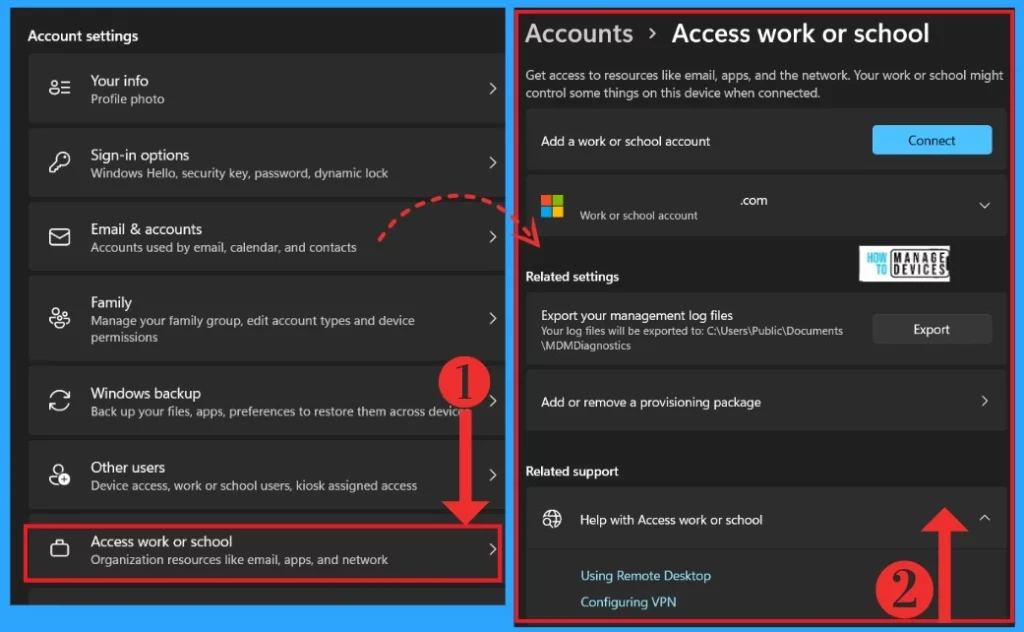Go back to Accounts via breadcrumb
The width and height of the screenshot is (1024, 632).
coord(579,33)
